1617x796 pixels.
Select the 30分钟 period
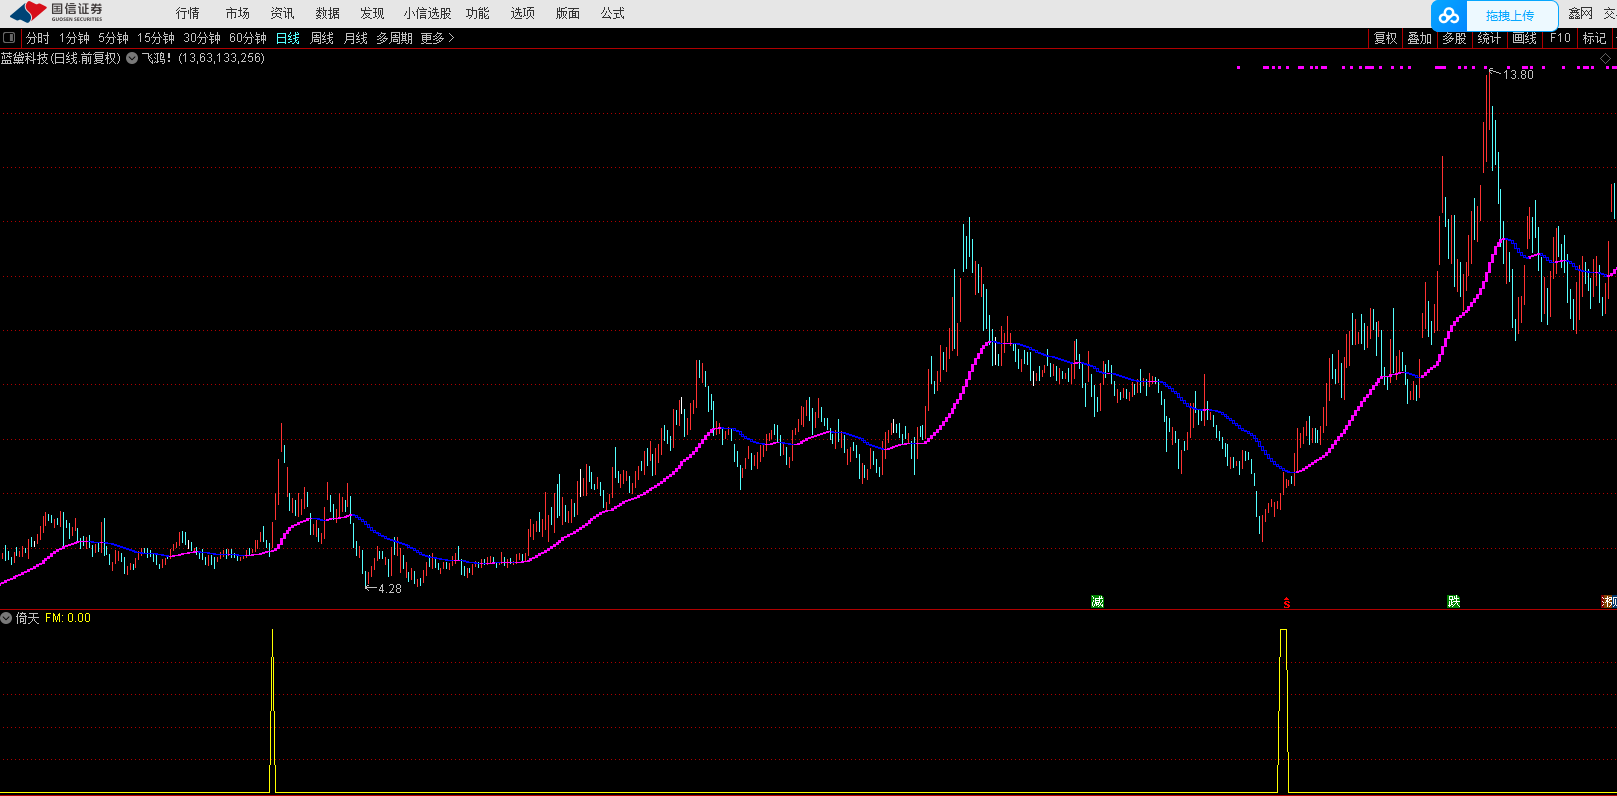click(x=202, y=38)
